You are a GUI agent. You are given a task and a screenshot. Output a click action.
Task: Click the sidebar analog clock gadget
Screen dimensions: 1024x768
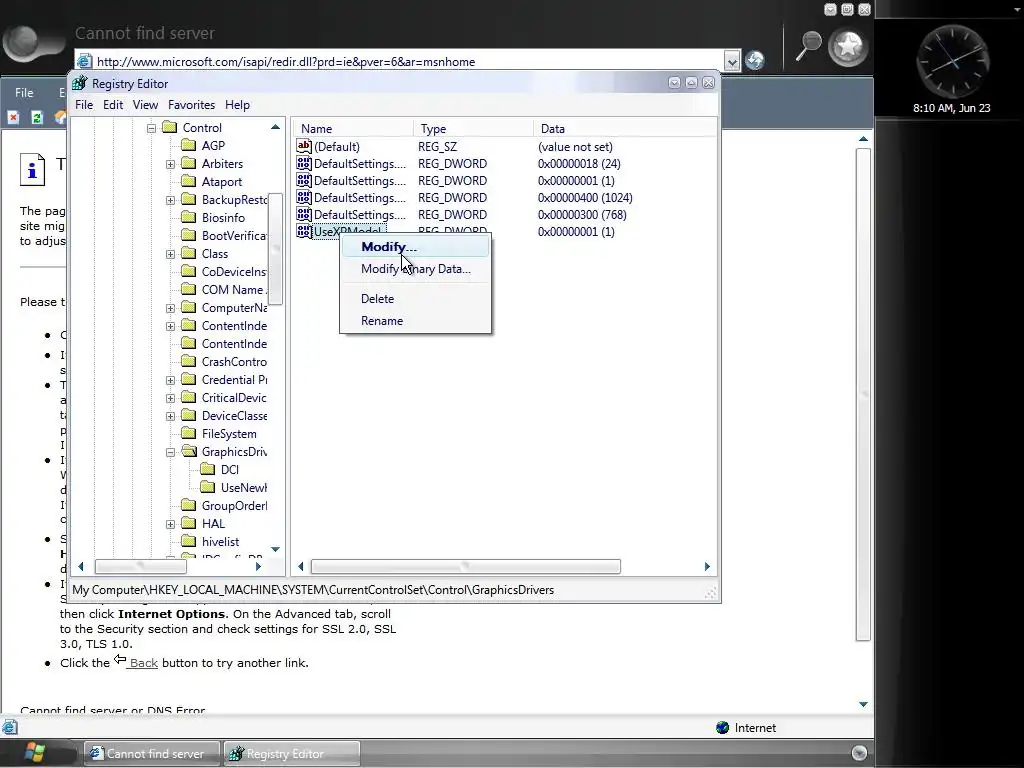point(952,63)
